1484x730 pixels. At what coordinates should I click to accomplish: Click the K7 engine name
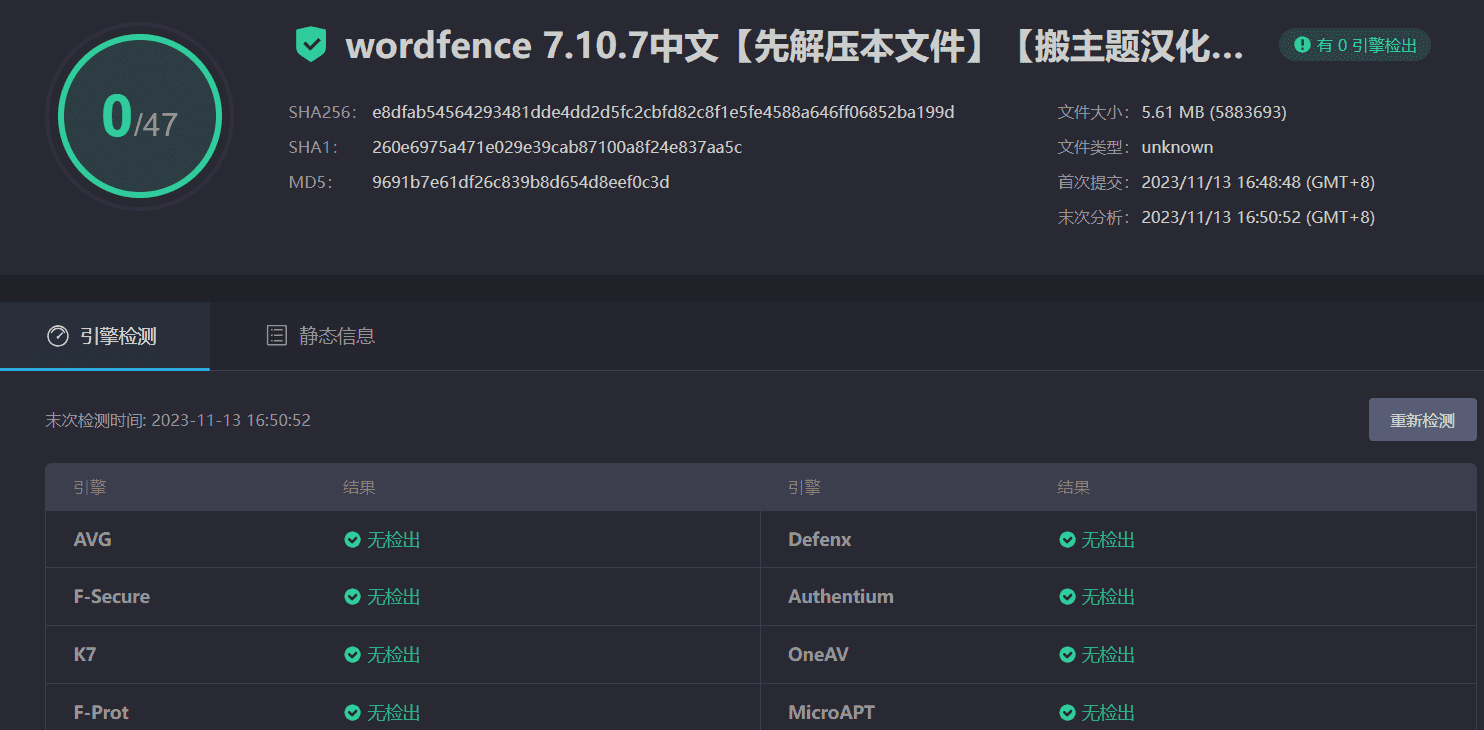point(85,655)
